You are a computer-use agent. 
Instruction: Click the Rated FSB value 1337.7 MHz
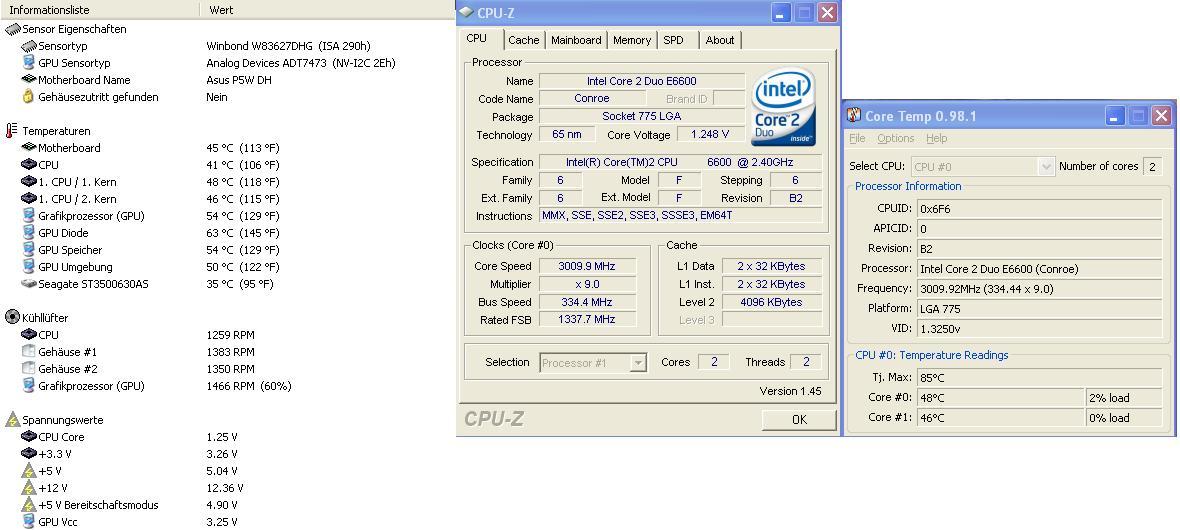click(586, 320)
